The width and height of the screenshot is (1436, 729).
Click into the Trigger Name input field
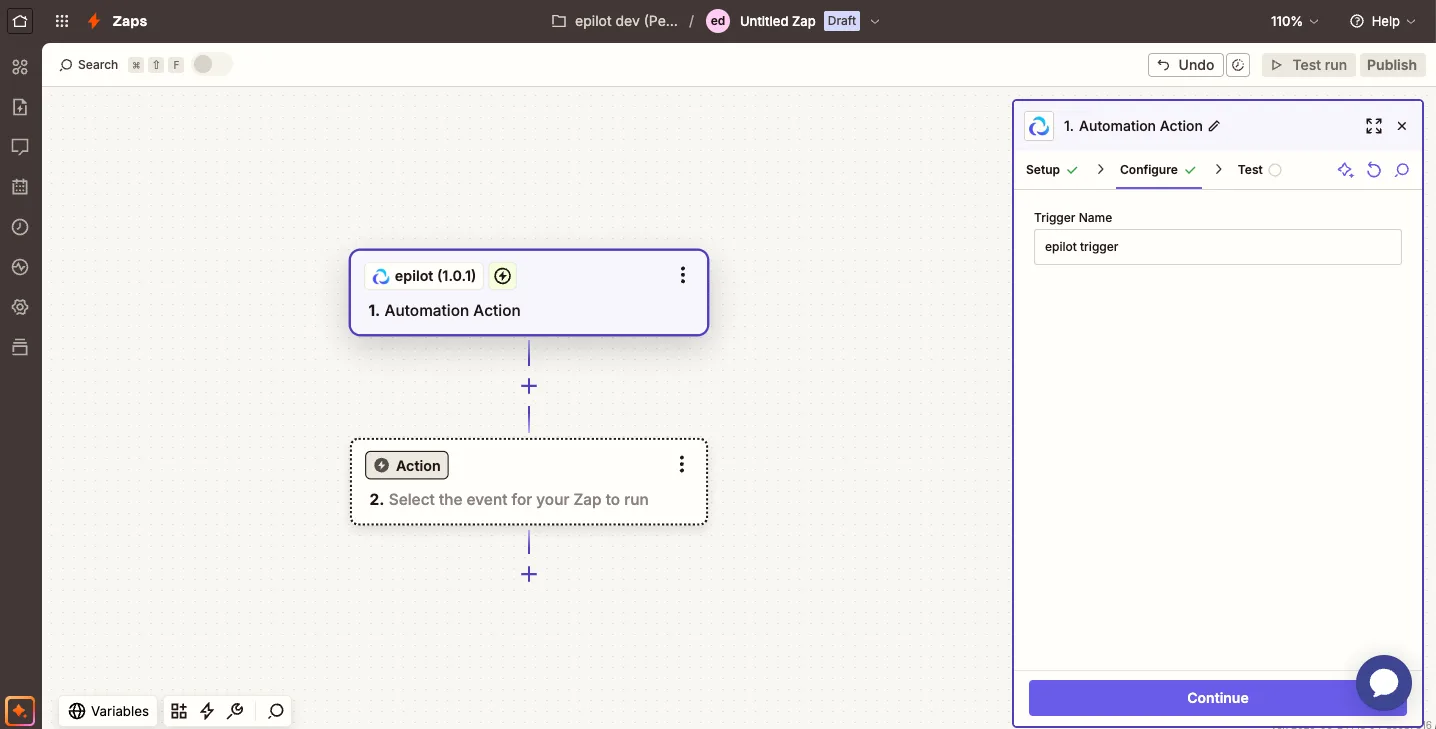point(1218,247)
